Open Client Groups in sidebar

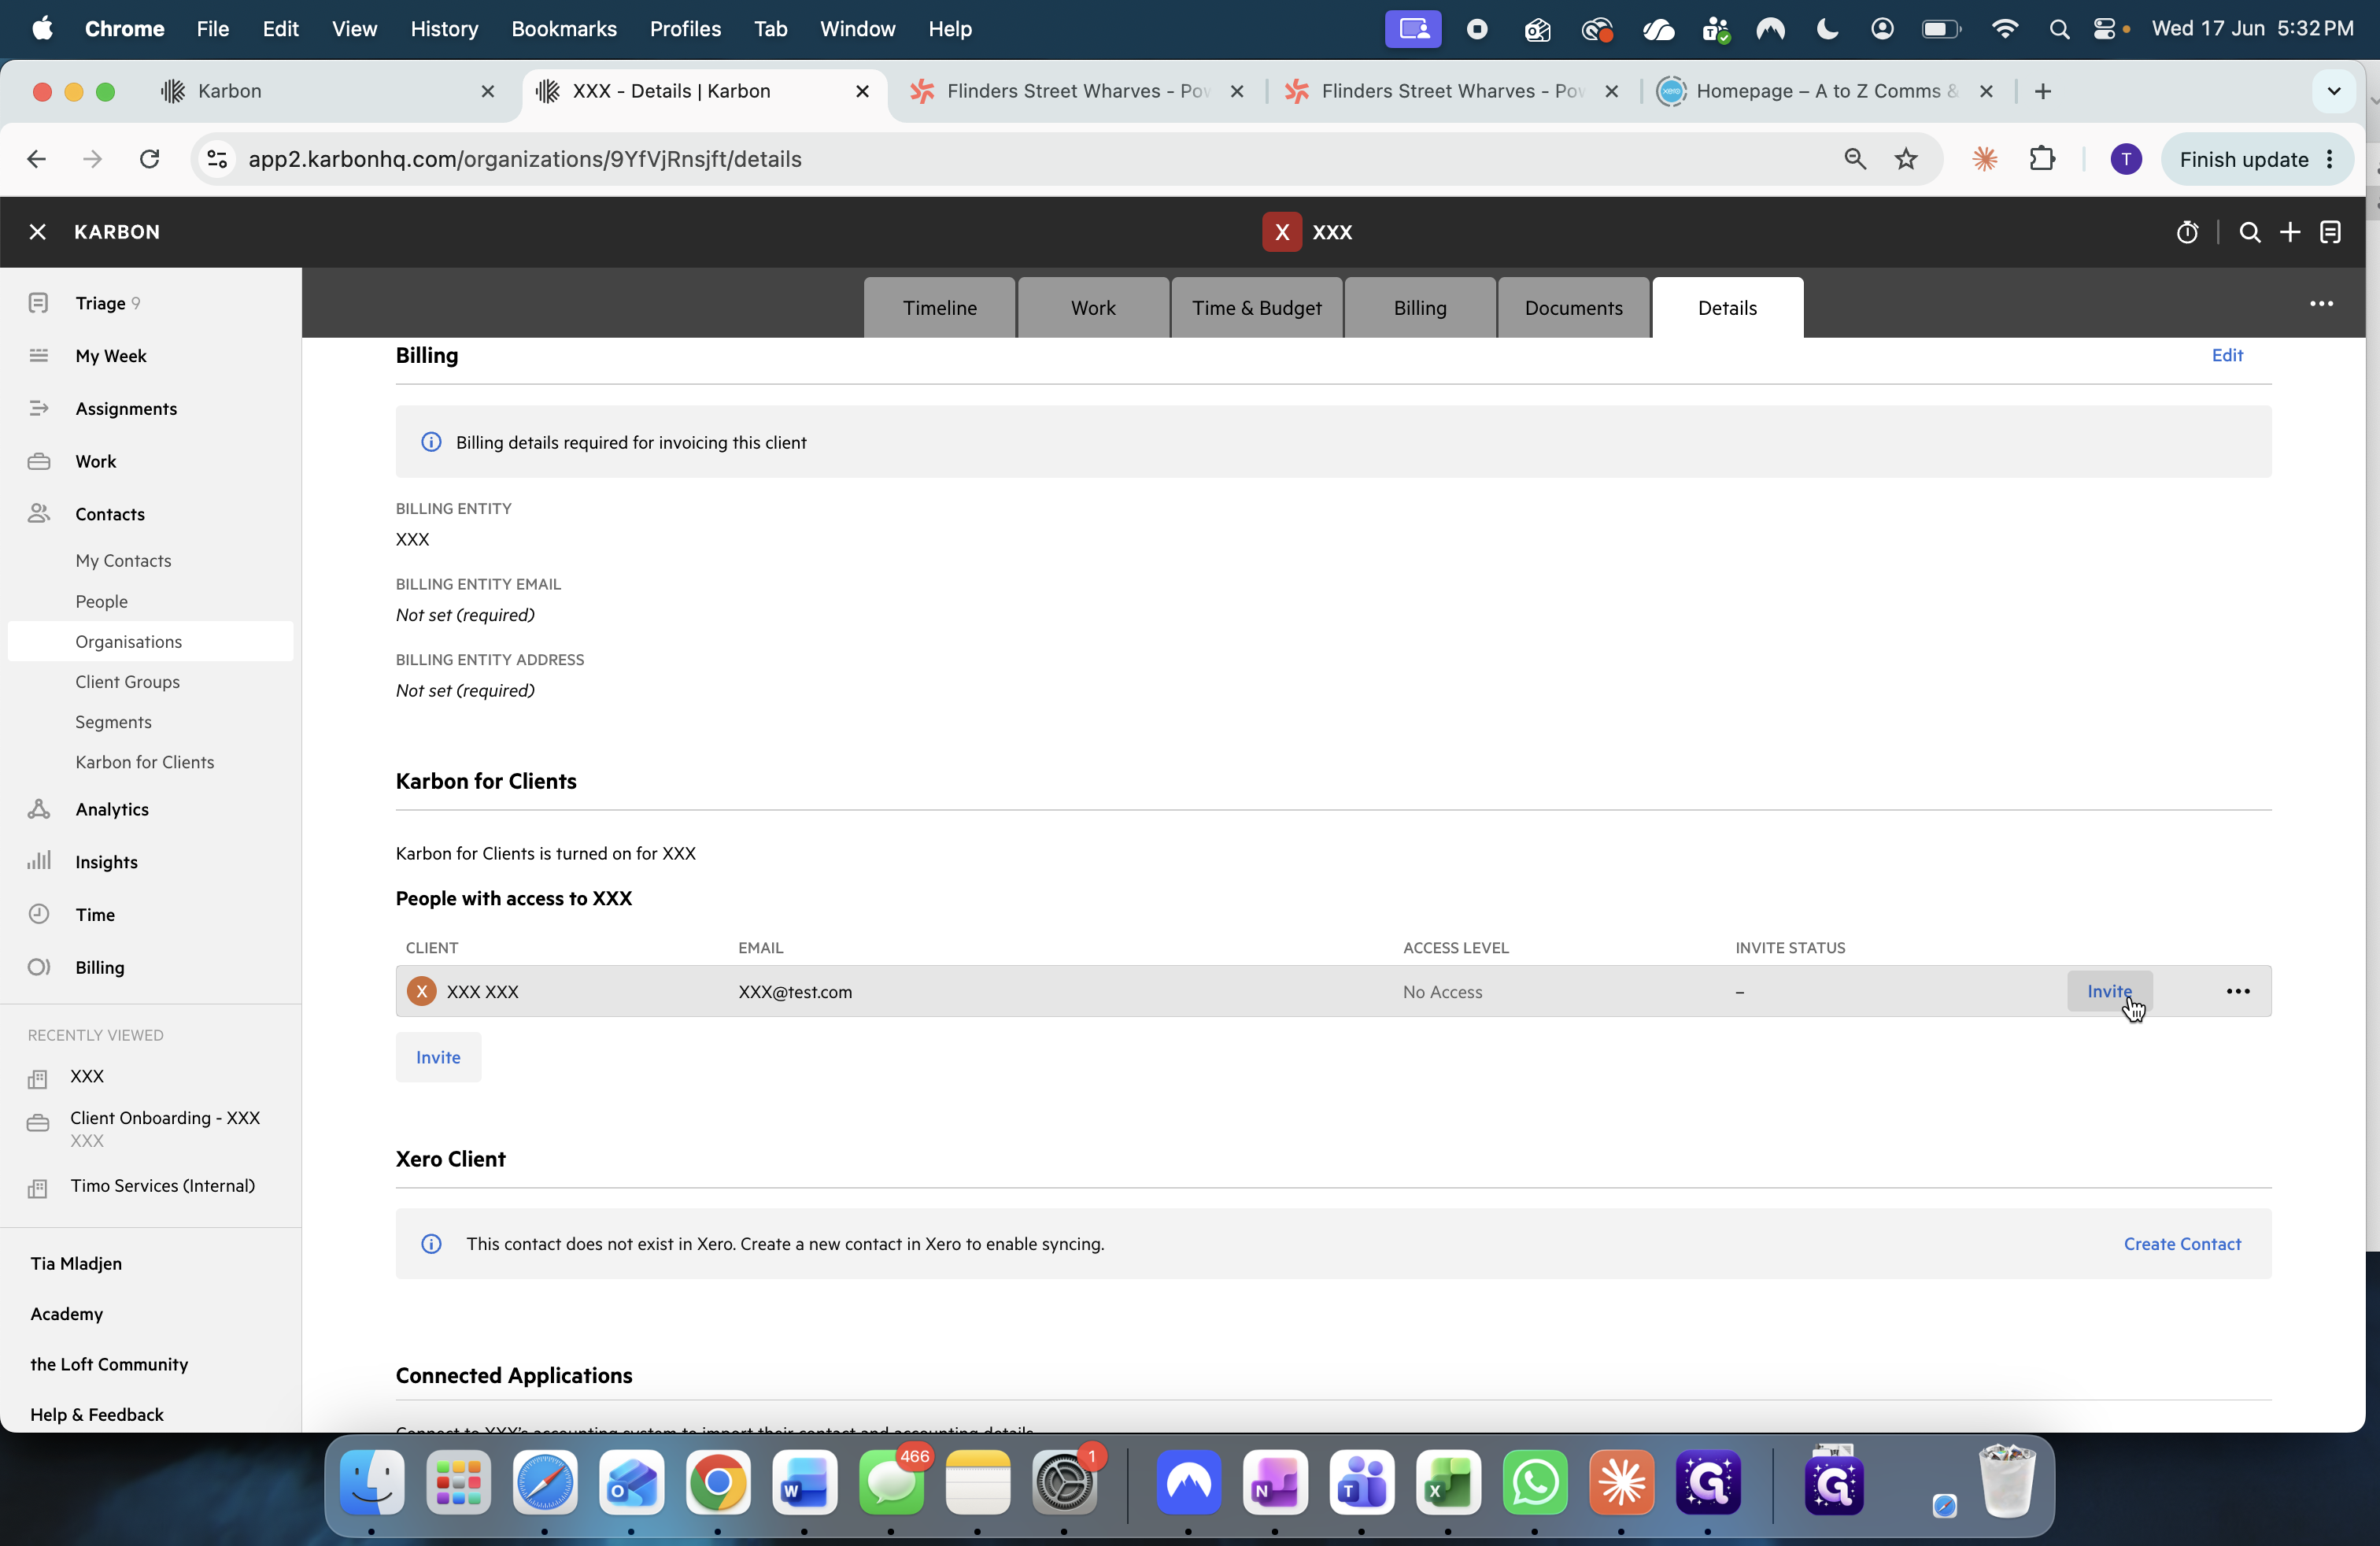pos(128,681)
